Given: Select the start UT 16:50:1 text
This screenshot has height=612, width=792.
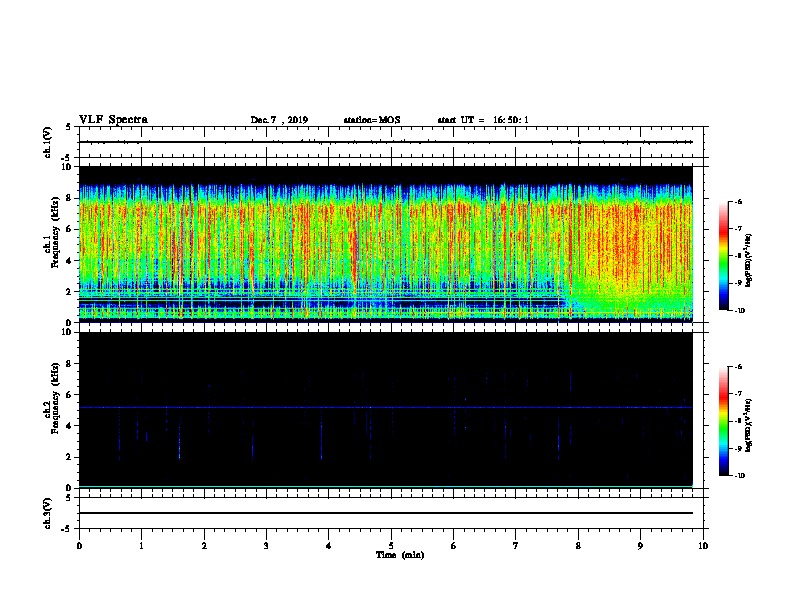Looking at the screenshot, I should [x=483, y=120].
